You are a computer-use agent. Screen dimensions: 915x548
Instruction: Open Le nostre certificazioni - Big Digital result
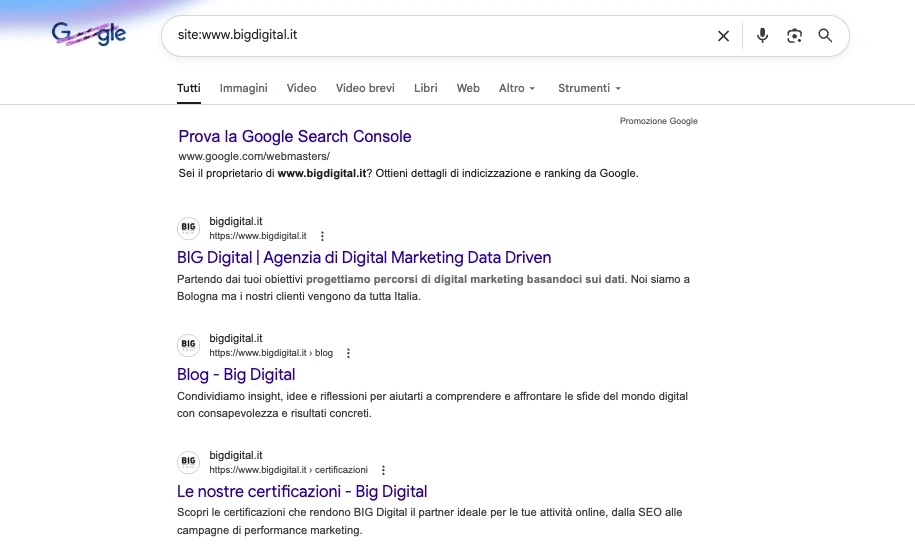[302, 491]
